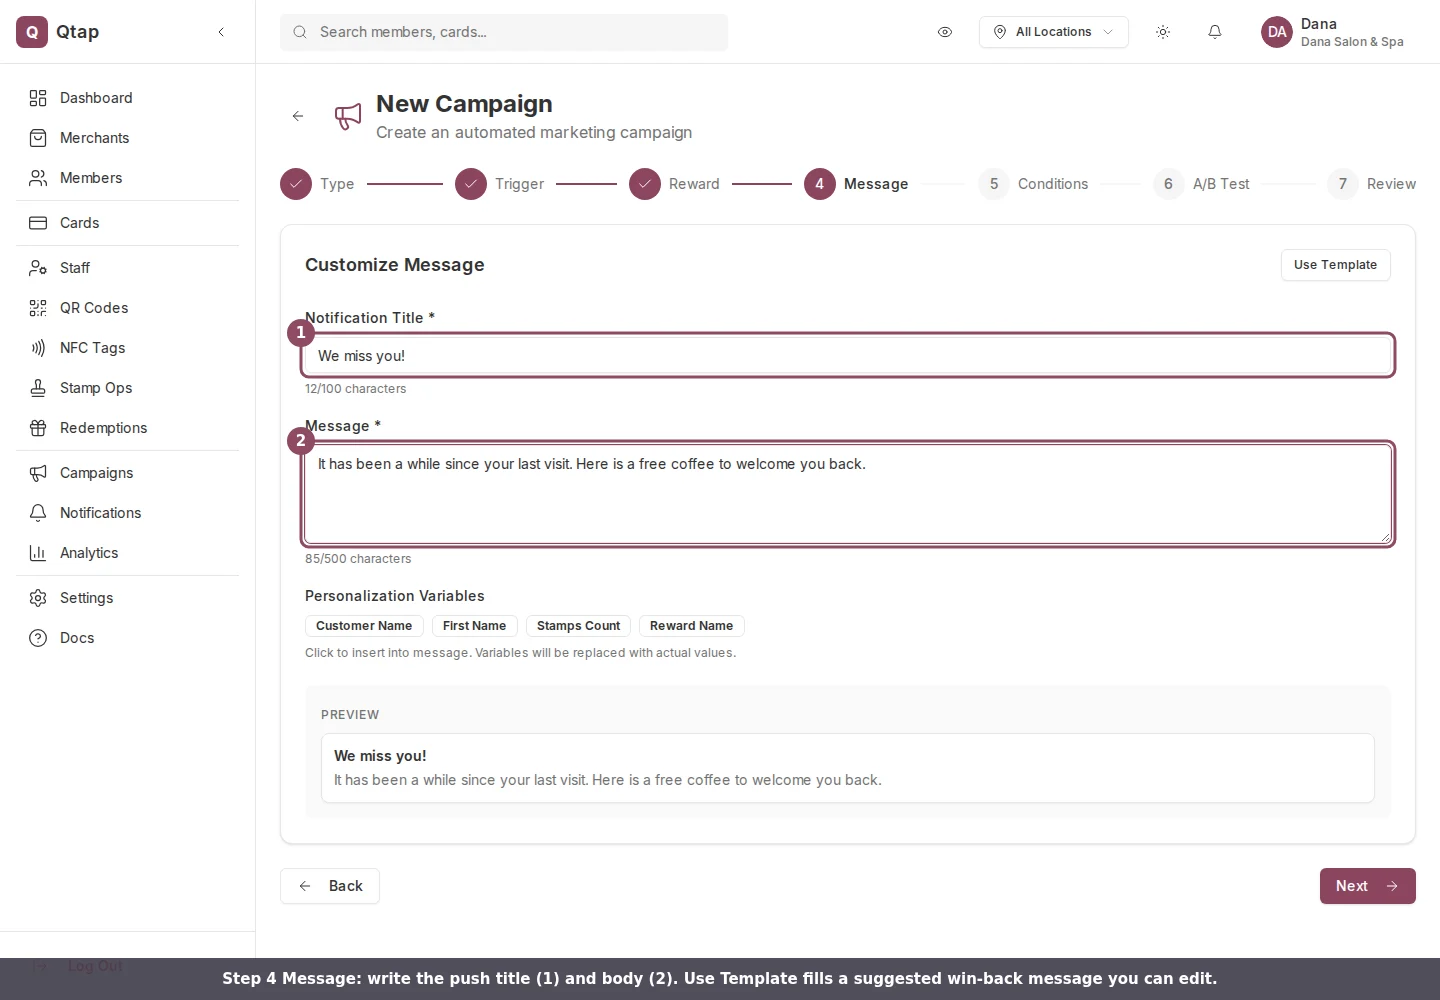Click the Analytics chart icon
Viewport: 1440px width, 1000px height.
[38, 553]
